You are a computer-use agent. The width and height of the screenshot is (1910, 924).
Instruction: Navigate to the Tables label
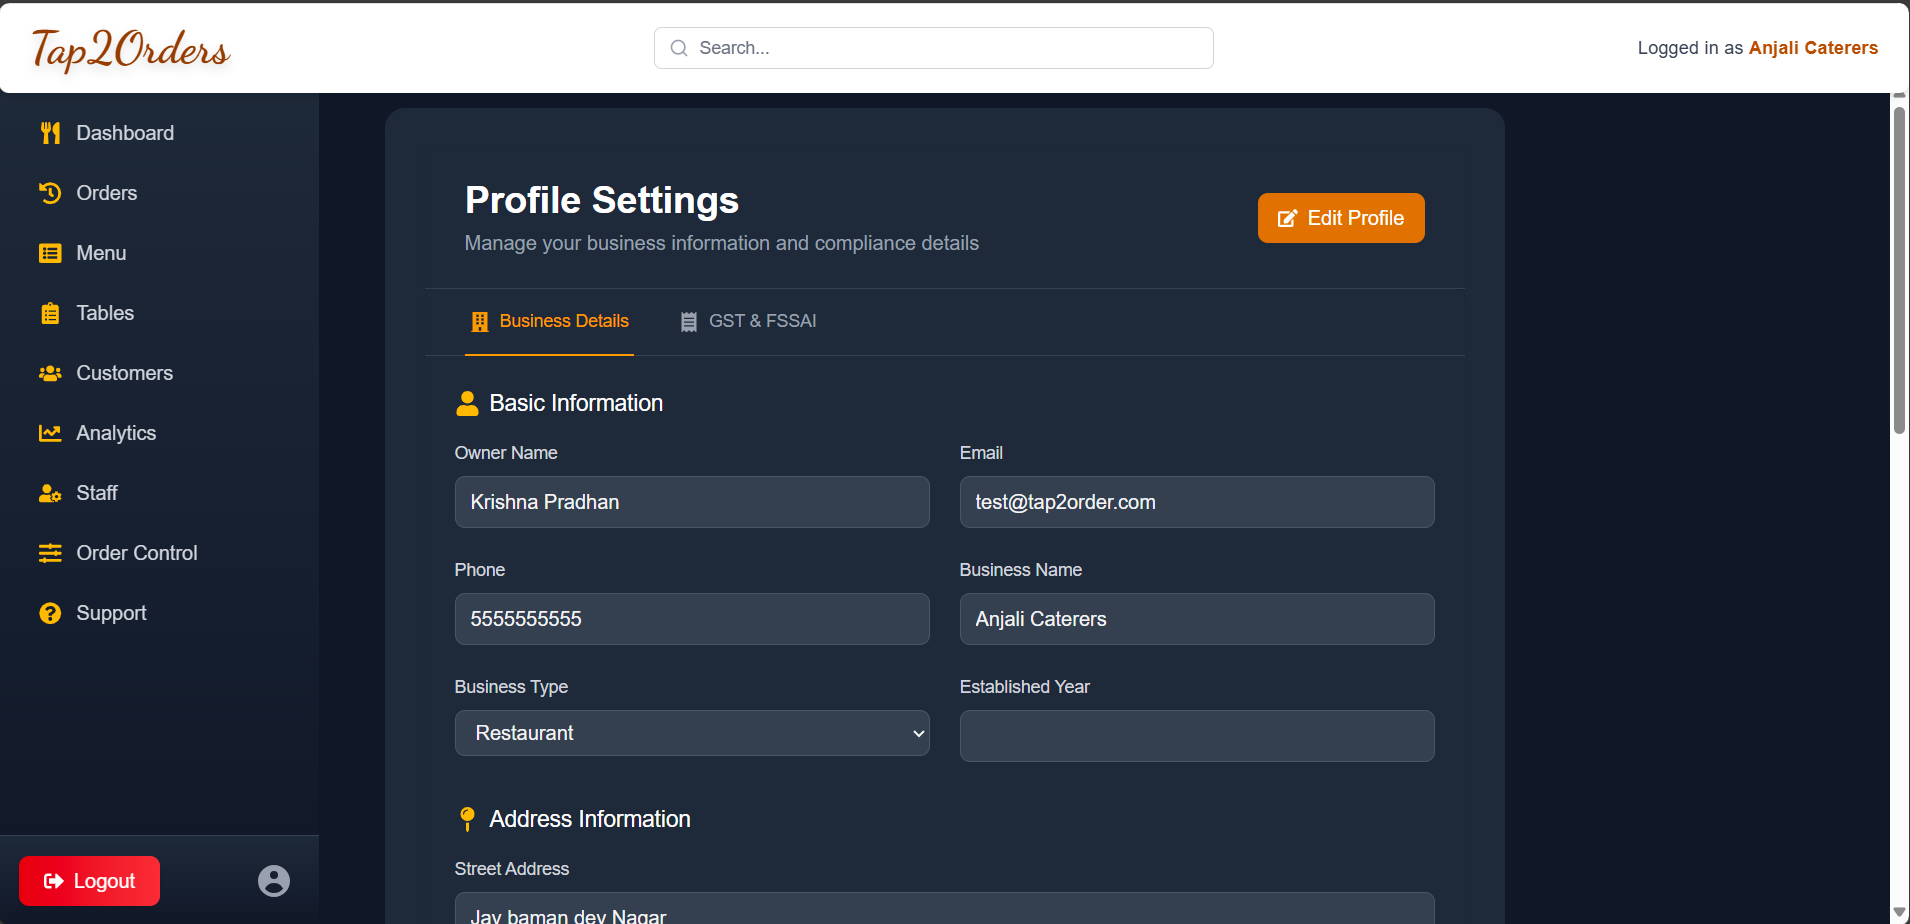(x=105, y=313)
